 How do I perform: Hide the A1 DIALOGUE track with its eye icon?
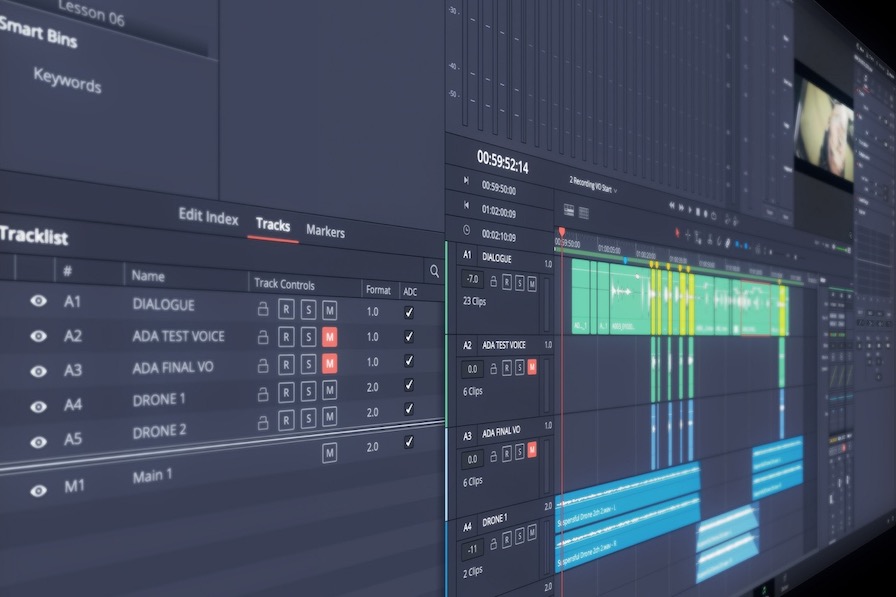coord(38,300)
